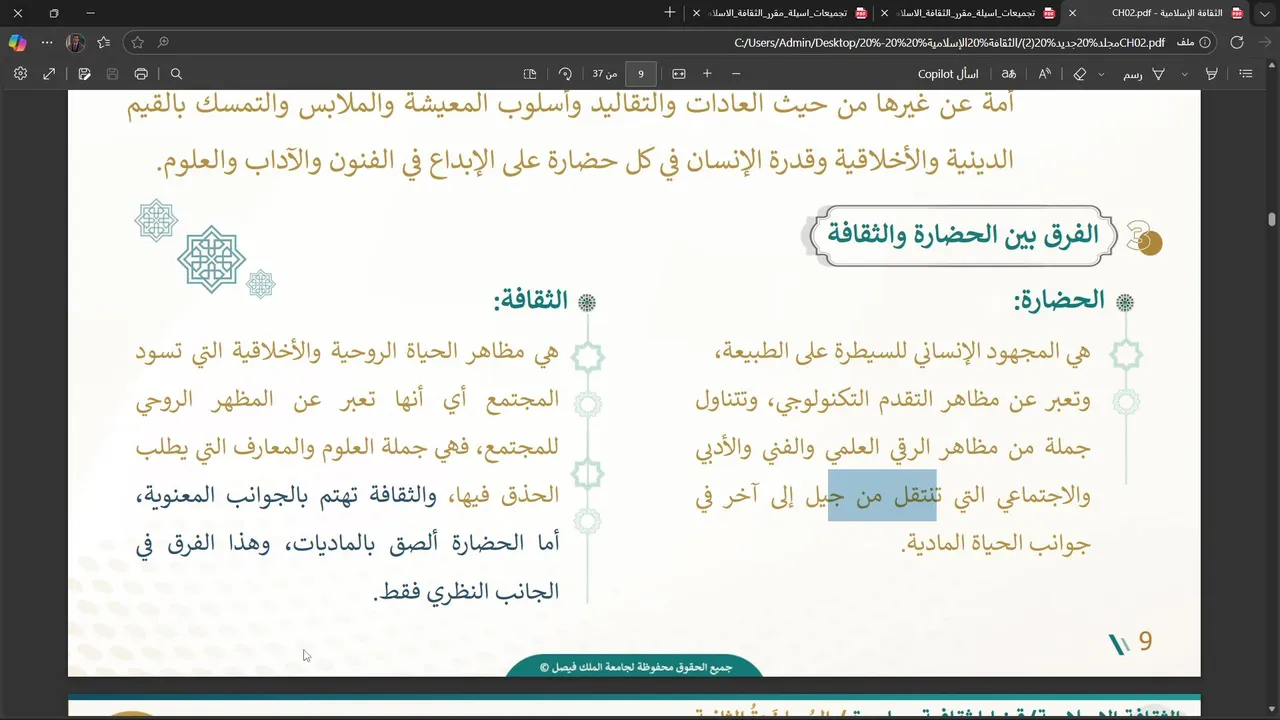Close the middle تجميعات_اسيلة tab
Image resolution: width=1280 pixels, height=720 pixels.
pos(884,13)
